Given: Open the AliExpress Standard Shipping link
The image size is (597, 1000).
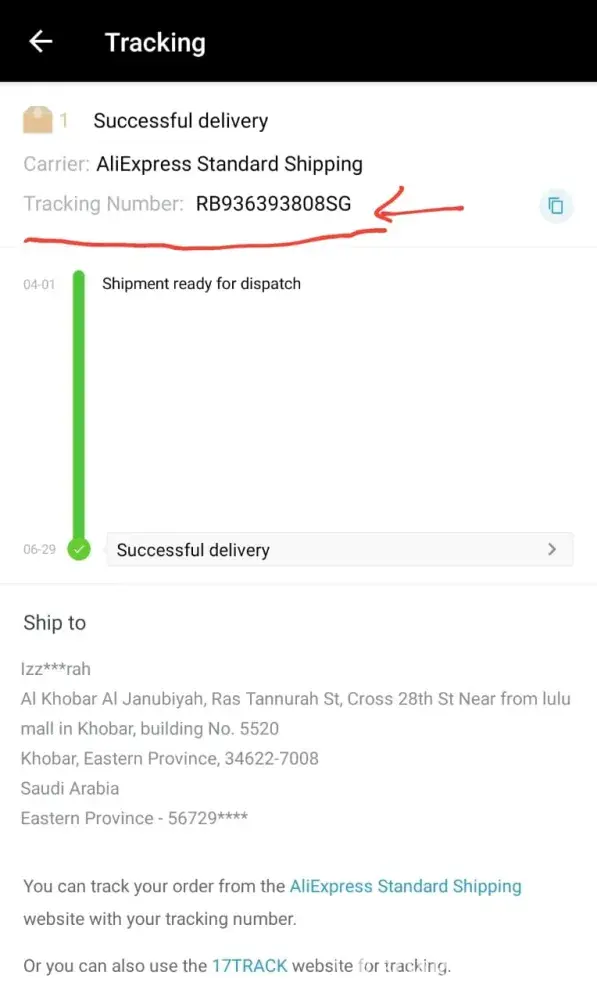Looking at the screenshot, I should pos(406,886).
